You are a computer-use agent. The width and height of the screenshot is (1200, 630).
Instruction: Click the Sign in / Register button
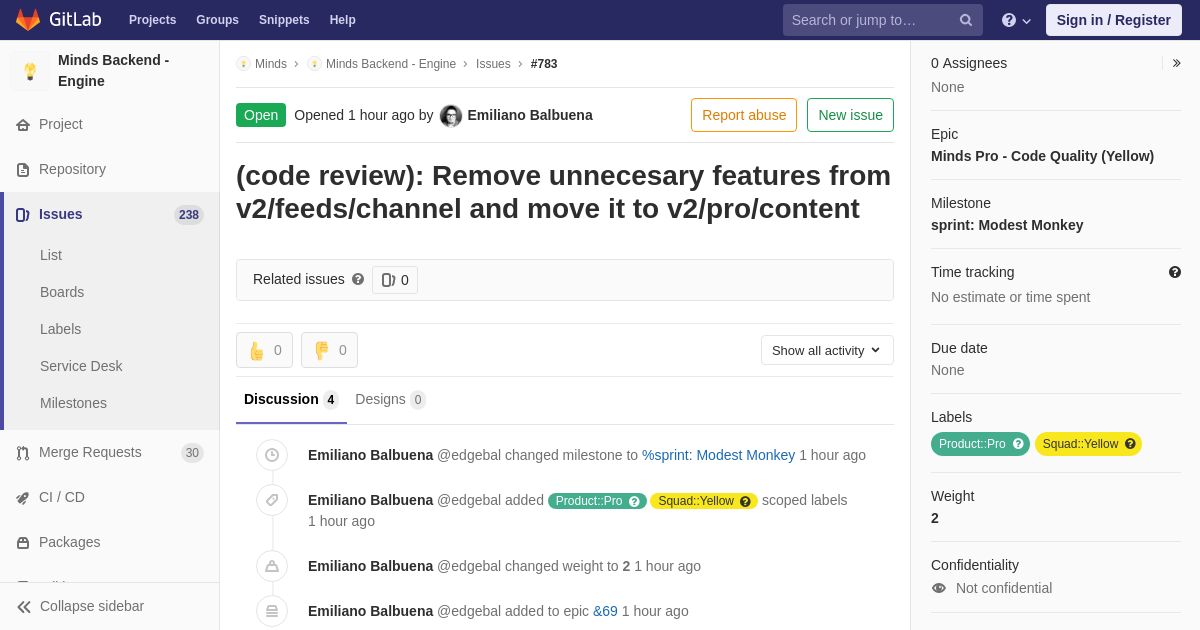coord(1113,20)
